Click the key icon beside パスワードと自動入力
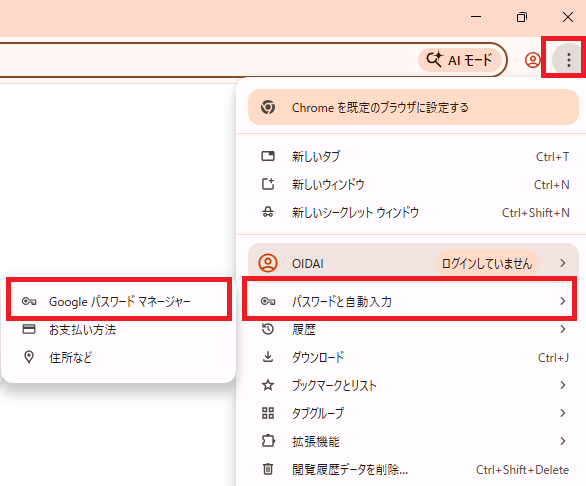The height and width of the screenshot is (486, 586). 268,301
